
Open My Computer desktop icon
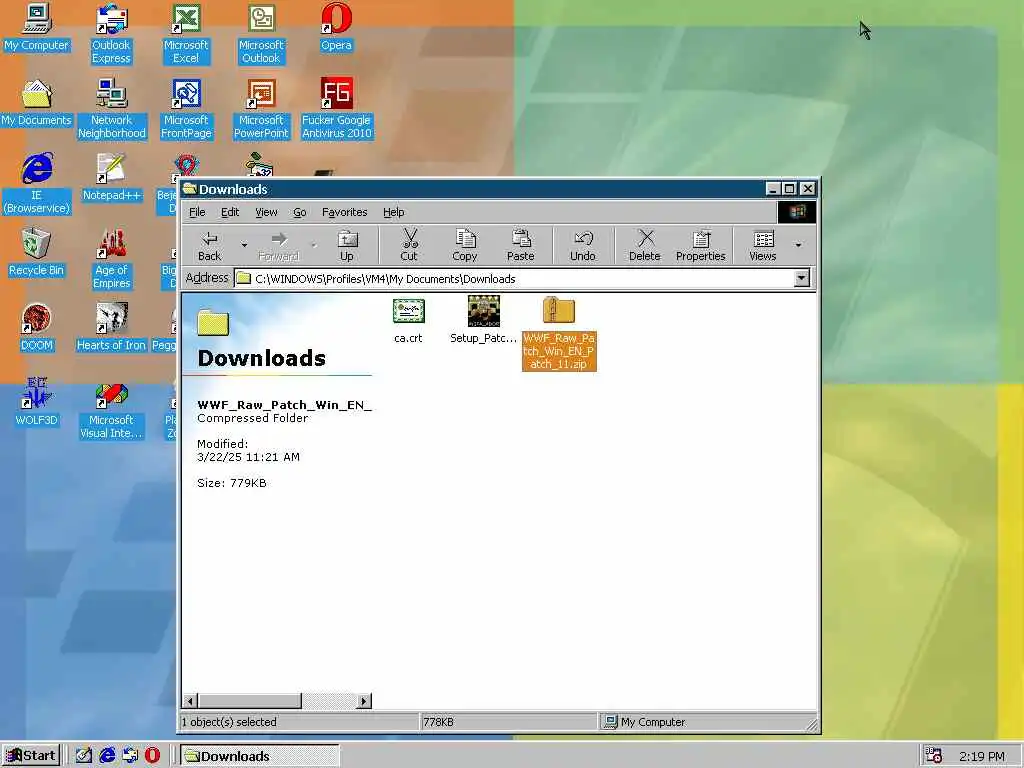click(37, 27)
